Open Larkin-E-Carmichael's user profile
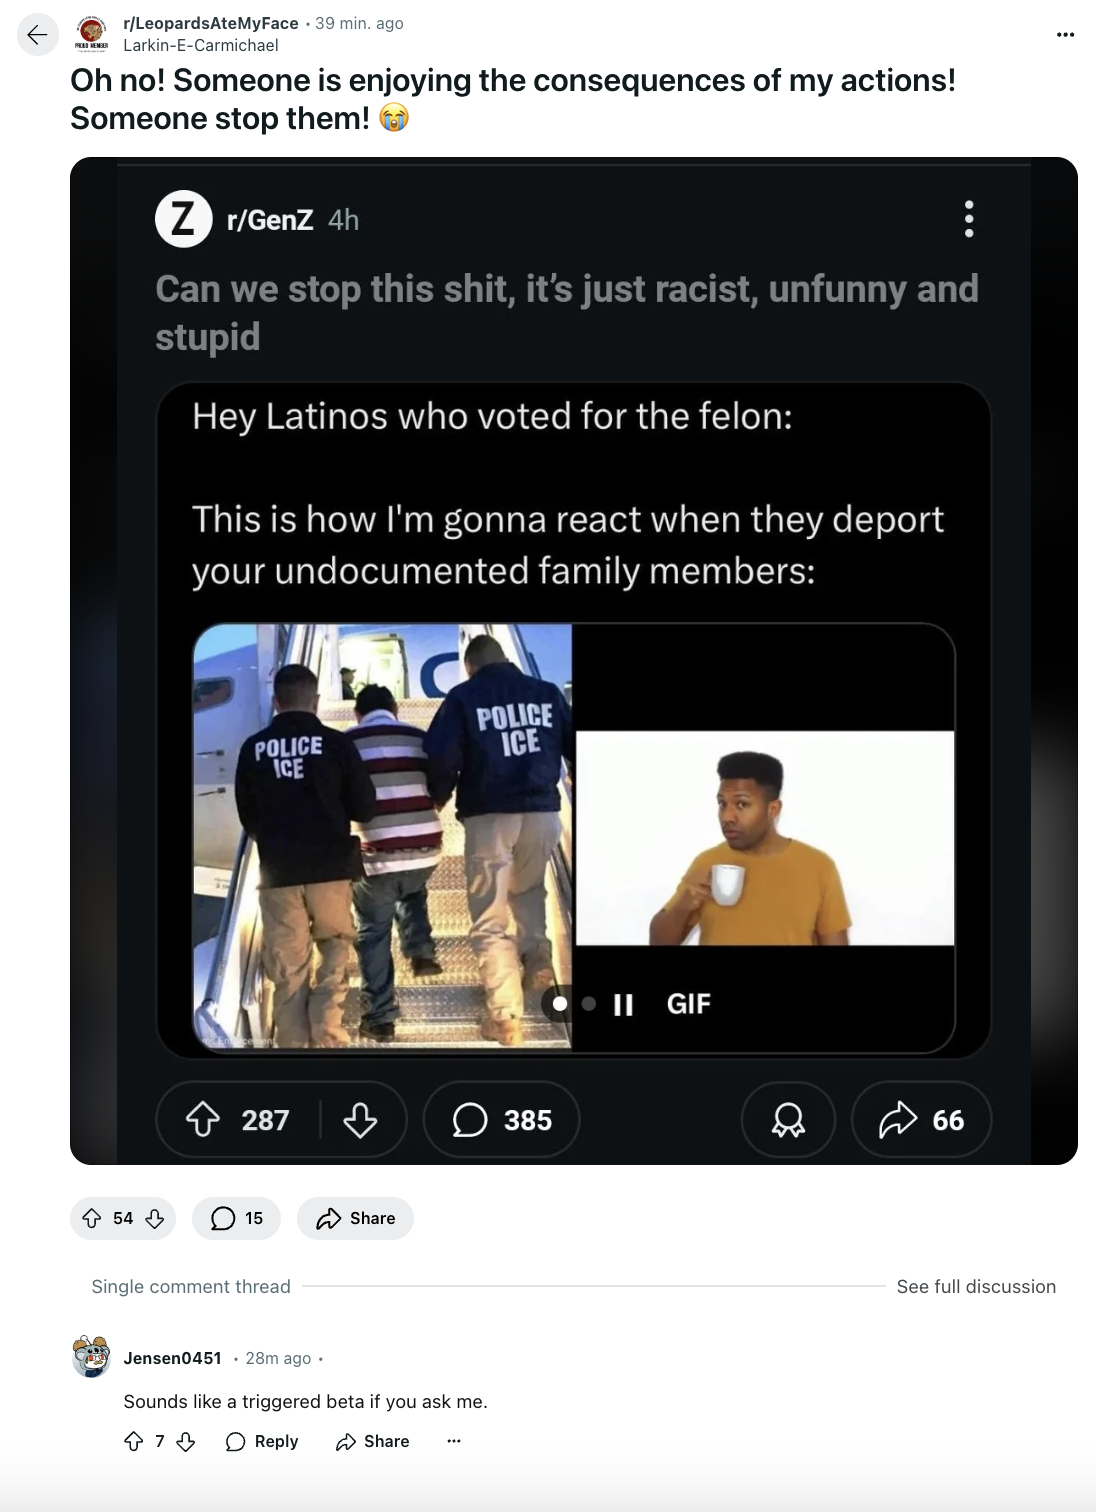Viewport: 1096px width, 1512px height. pos(201,45)
